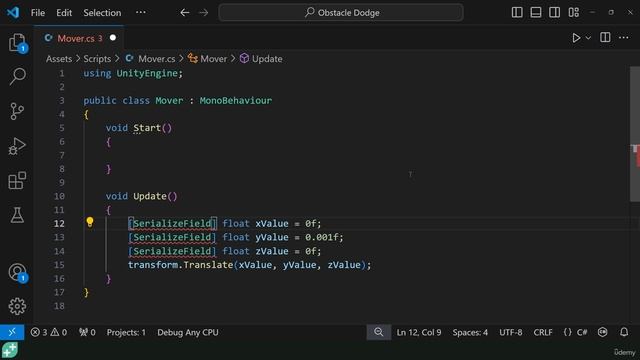Click SerializeField on line 14
Screen dimensions: 640x360
(172, 251)
